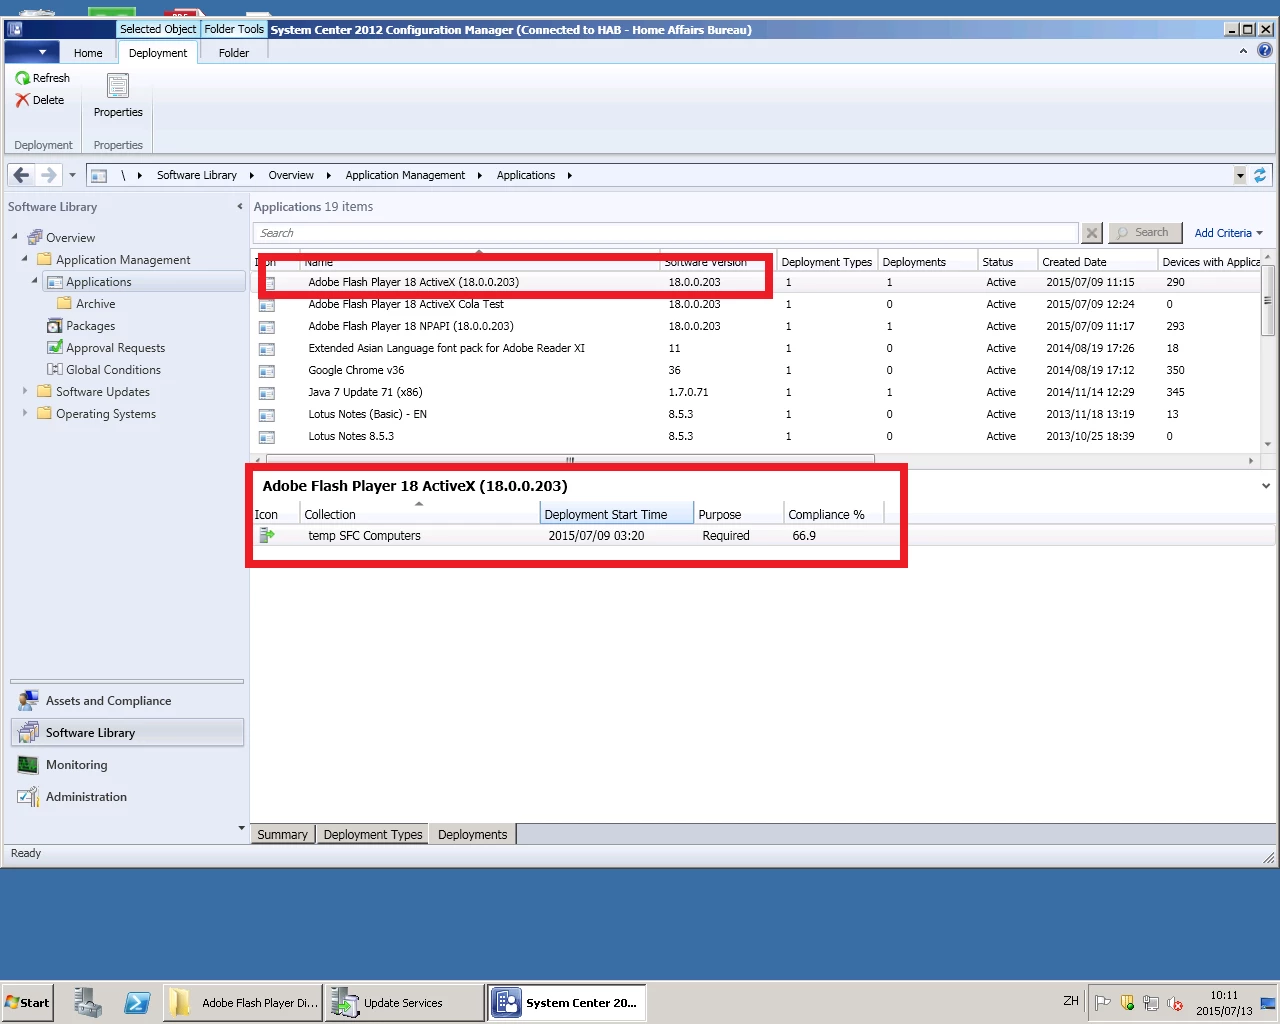Click in the Search input field
Screen dimensions: 1280x1024
666,233
